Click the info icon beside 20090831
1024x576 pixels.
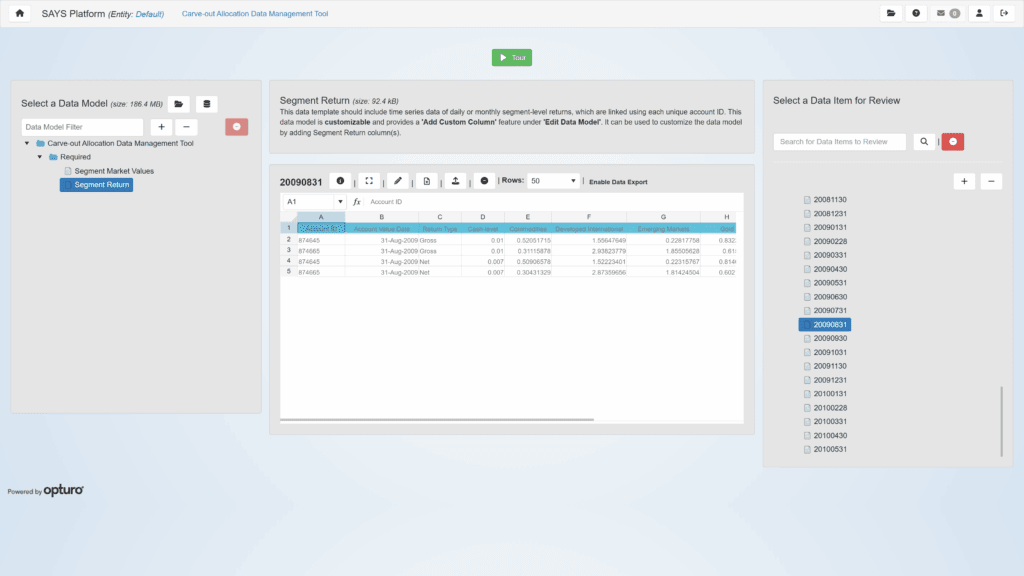click(x=340, y=181)
